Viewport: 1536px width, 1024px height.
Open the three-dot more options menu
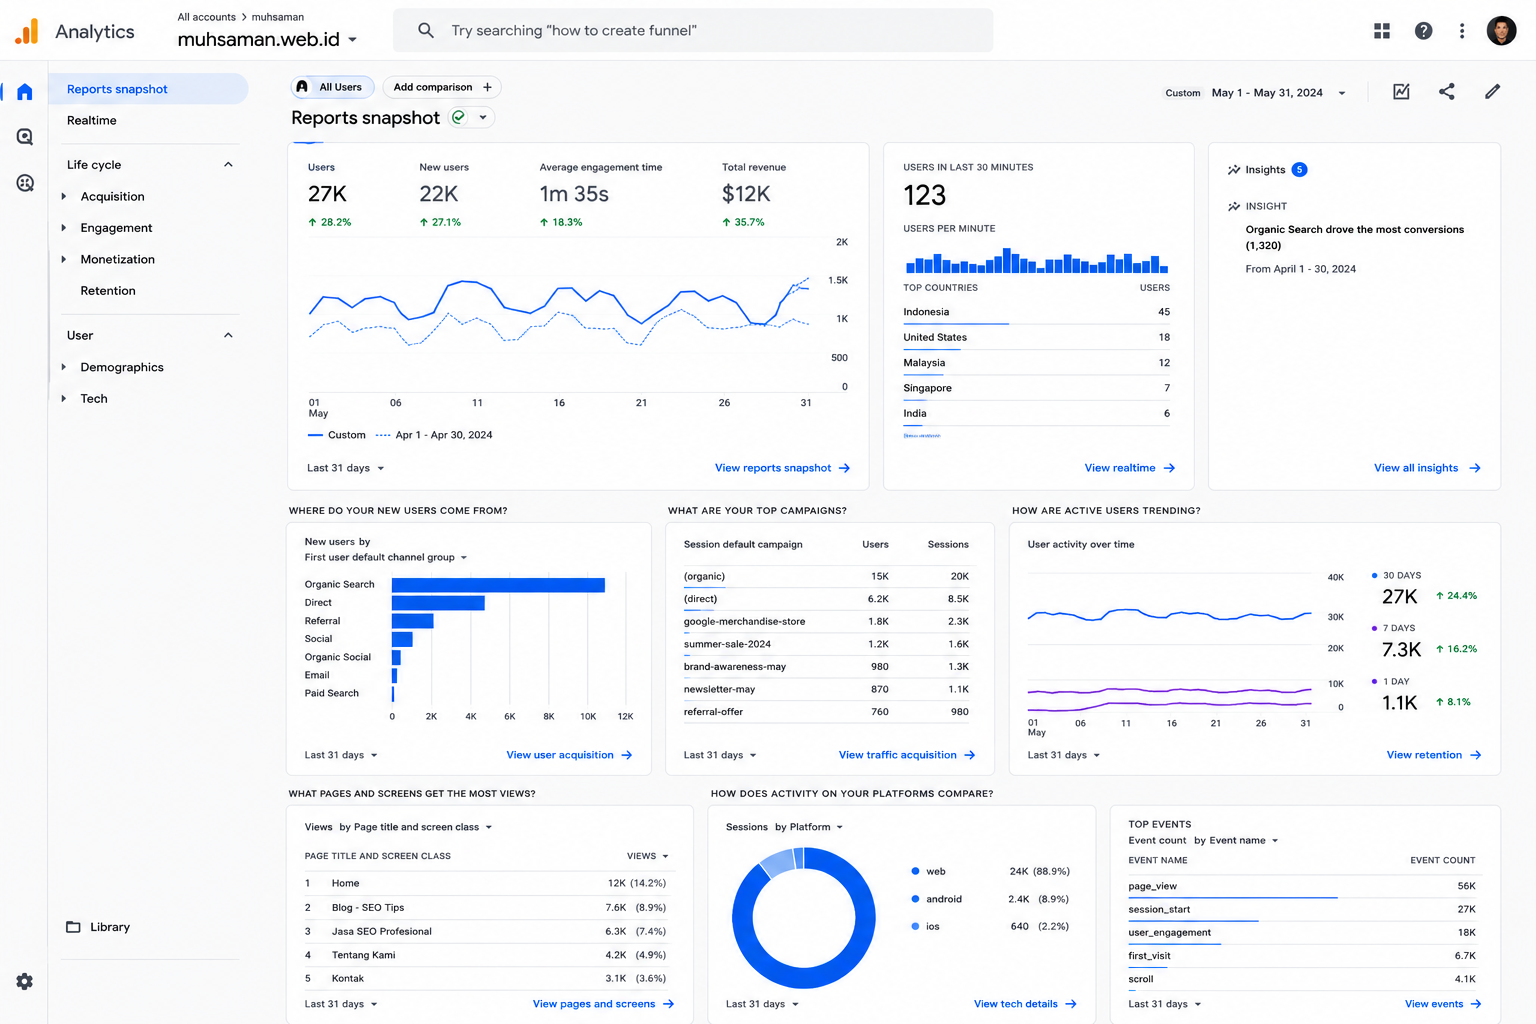pos(1462,31)
